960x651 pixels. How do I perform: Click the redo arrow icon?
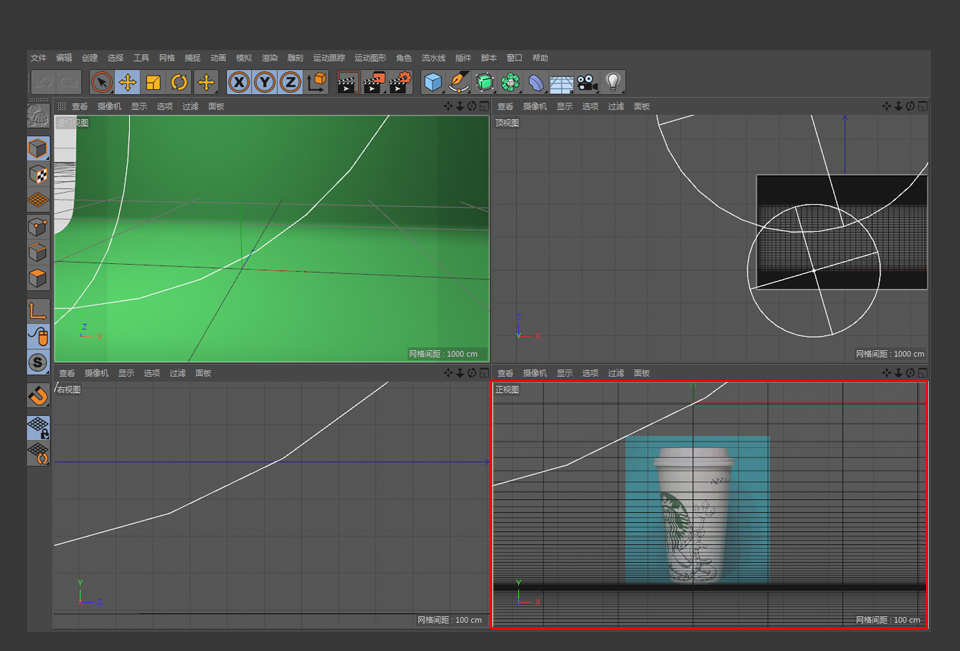click(69, 82)
